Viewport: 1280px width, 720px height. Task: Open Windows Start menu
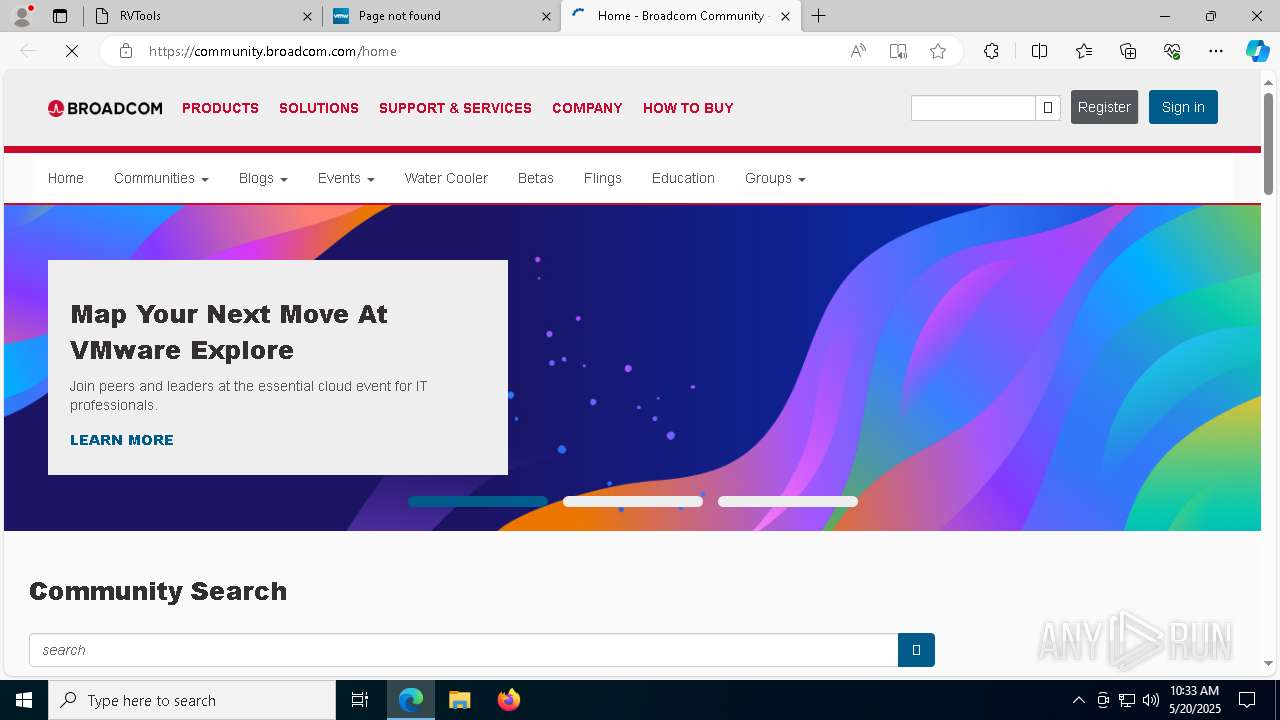tap(24, 700)
